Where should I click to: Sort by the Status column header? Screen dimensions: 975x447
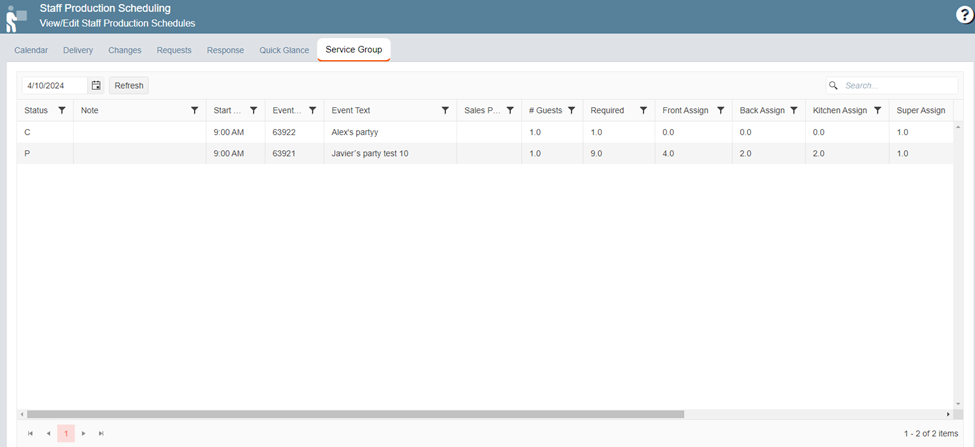click(36, 110)
